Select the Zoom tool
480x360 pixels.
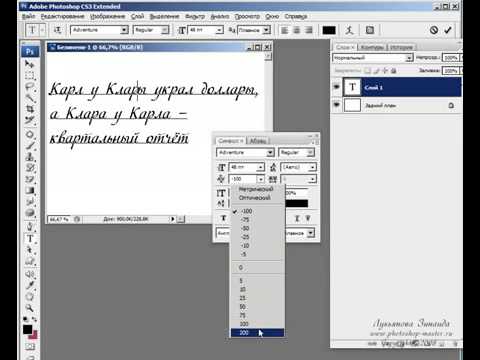coord(30,308)
